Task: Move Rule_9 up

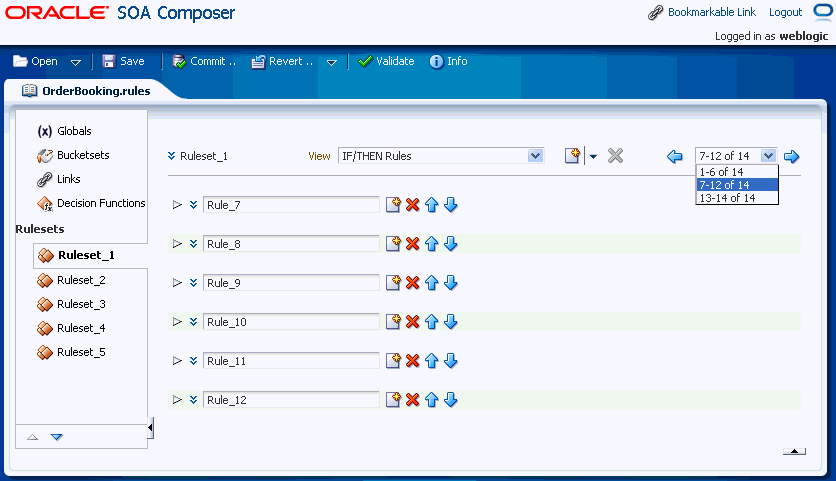Action: click(x=432, y=283)
